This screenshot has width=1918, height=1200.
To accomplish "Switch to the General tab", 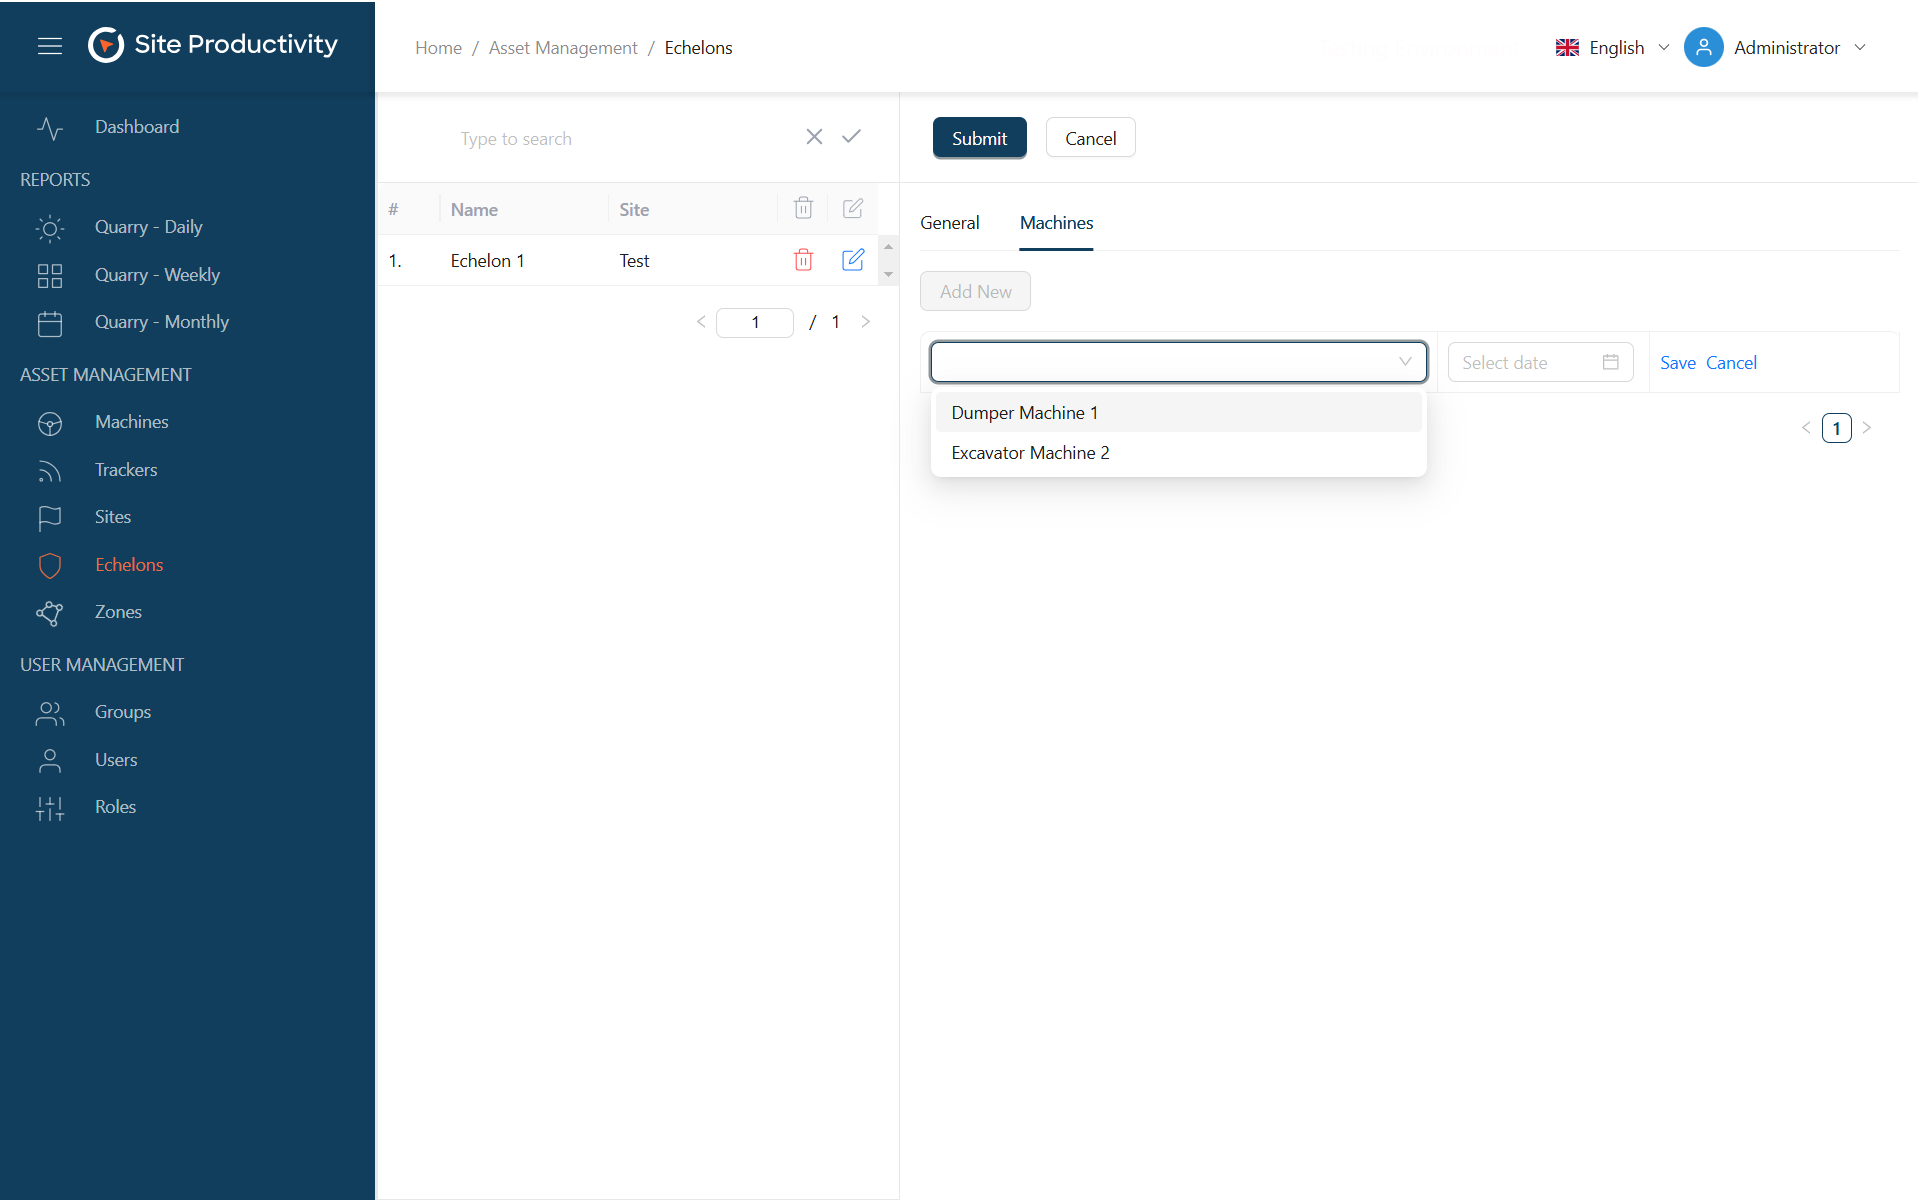I will (949, 223).
